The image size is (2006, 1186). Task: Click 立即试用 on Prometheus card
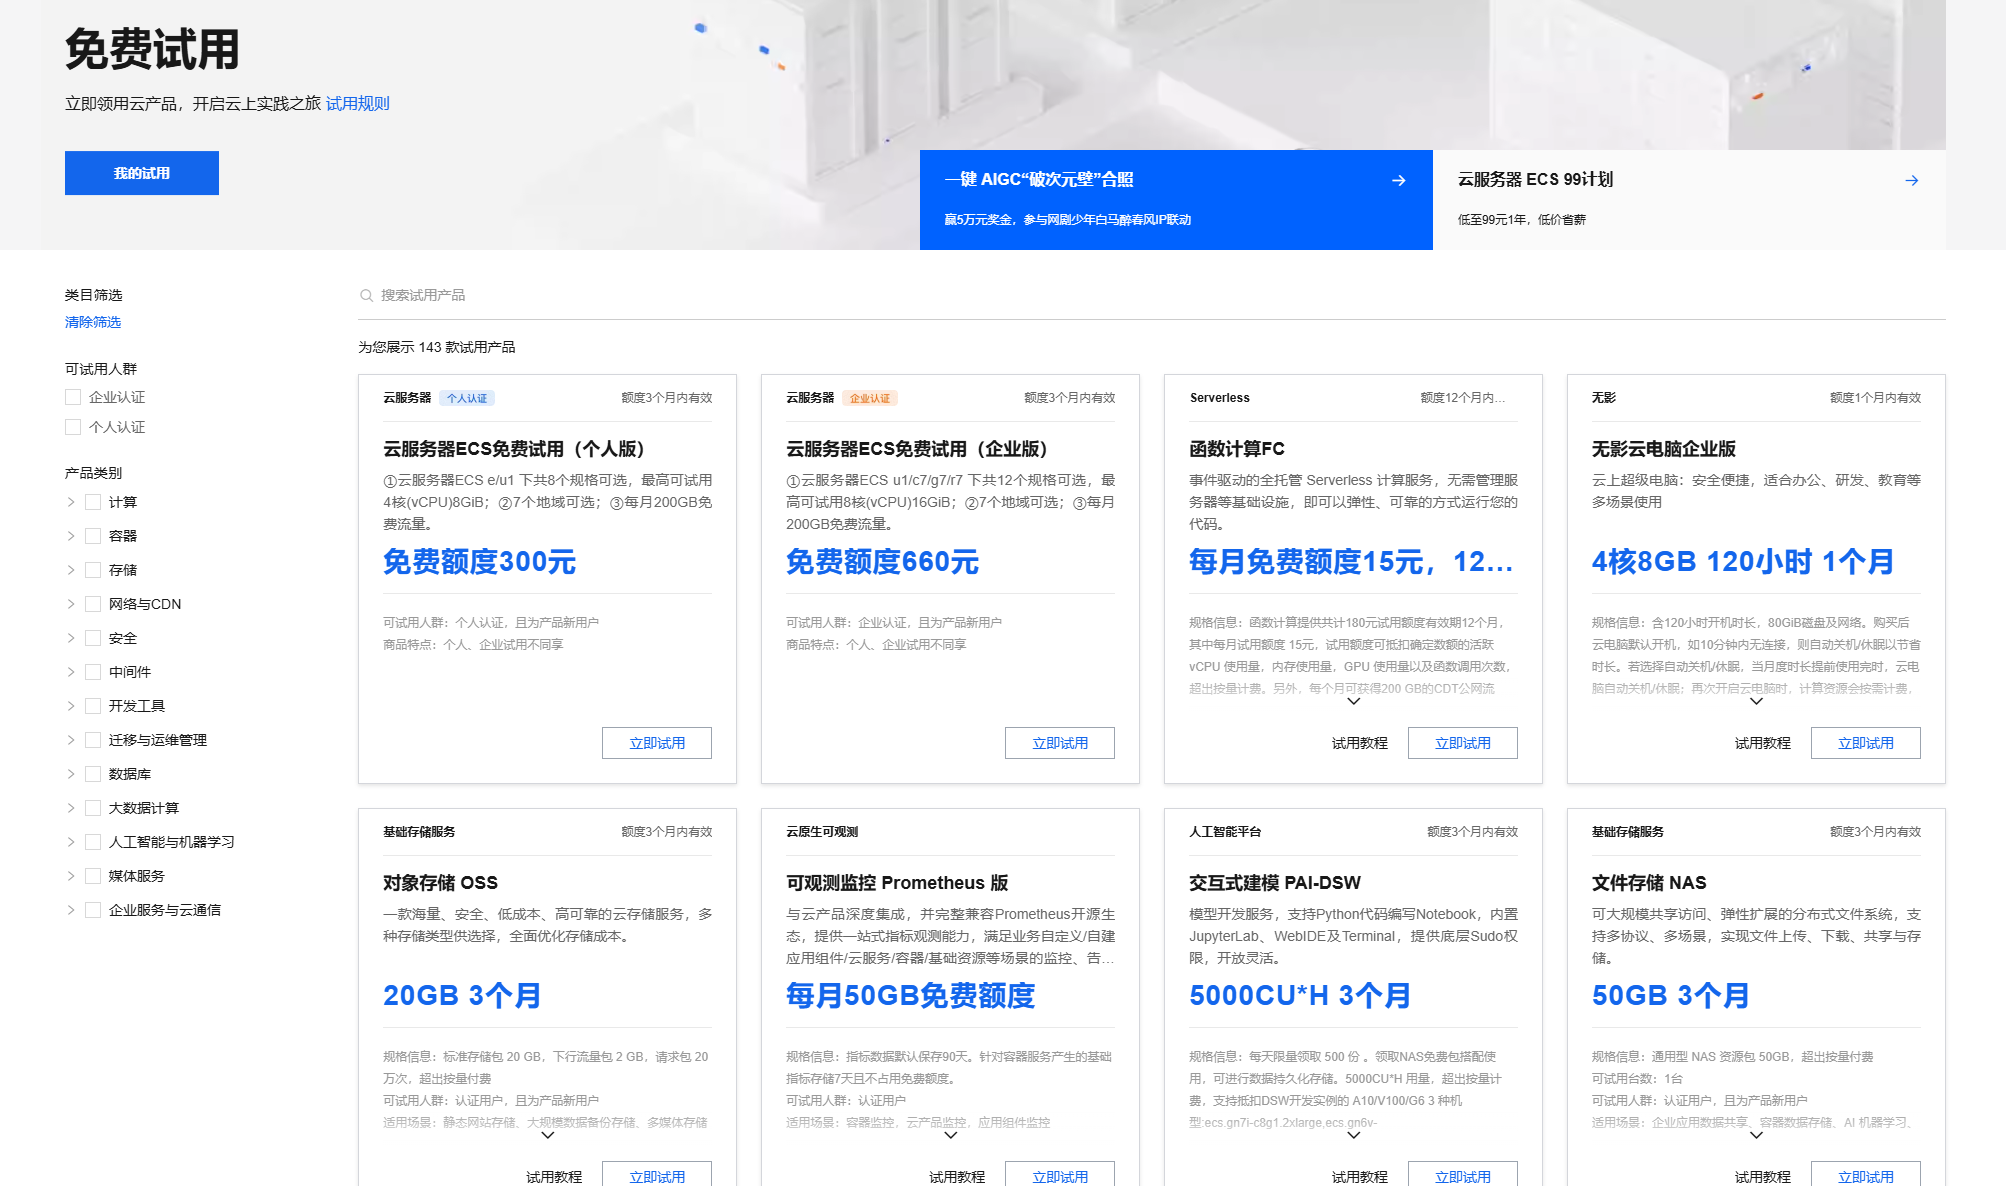[x=1060, y=1174]
